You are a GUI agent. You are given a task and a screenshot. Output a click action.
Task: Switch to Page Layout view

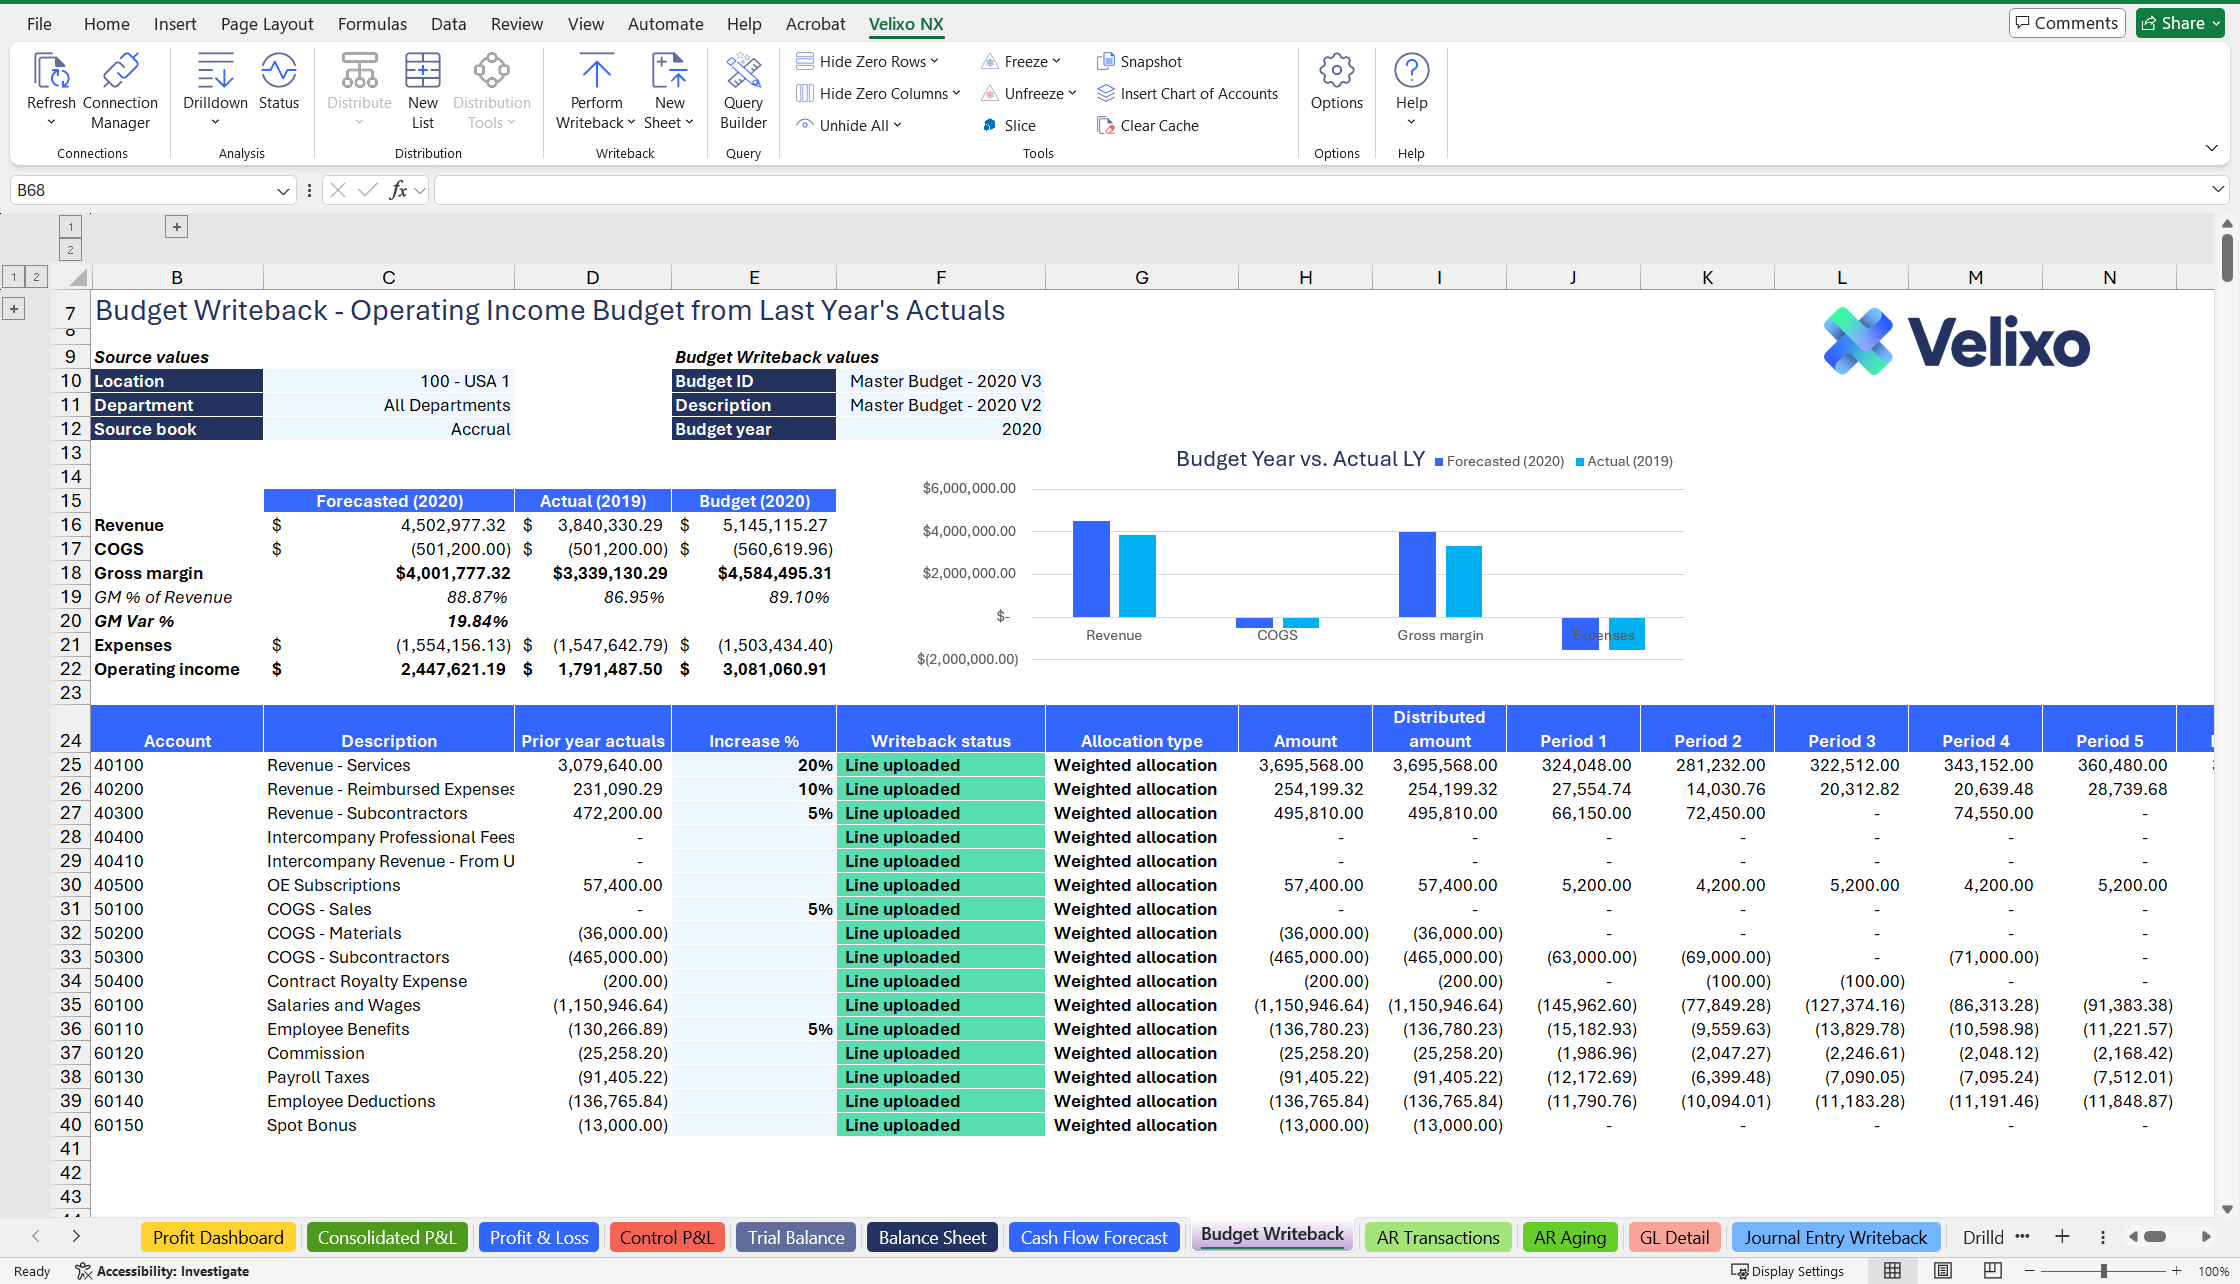[x=1943, y=1270]
